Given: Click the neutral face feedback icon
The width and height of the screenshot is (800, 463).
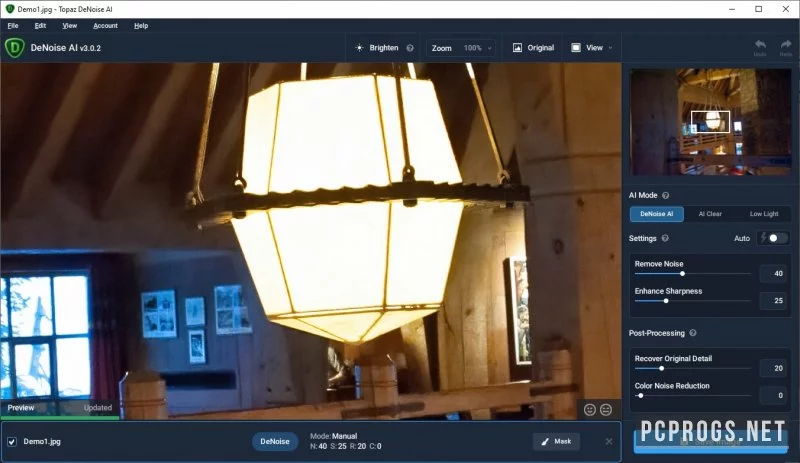Looking at the screenshot, I should point(606,409).
